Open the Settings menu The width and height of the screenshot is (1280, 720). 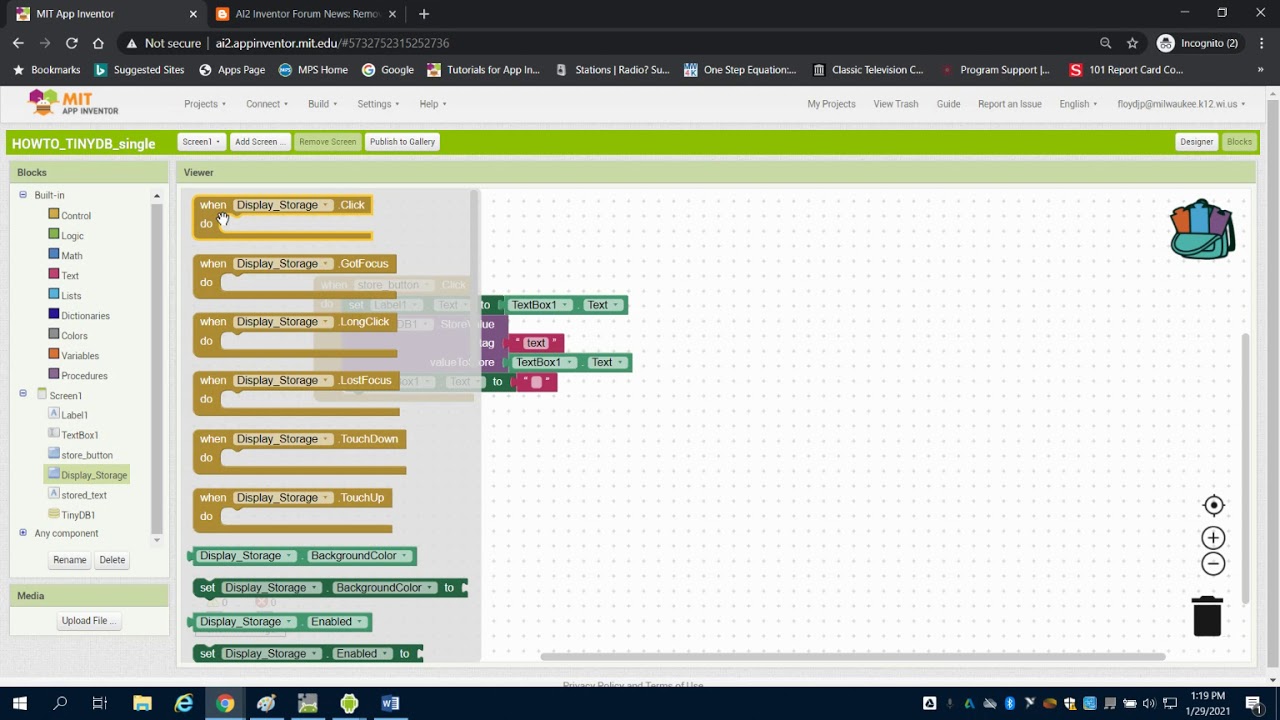[378, 104]
